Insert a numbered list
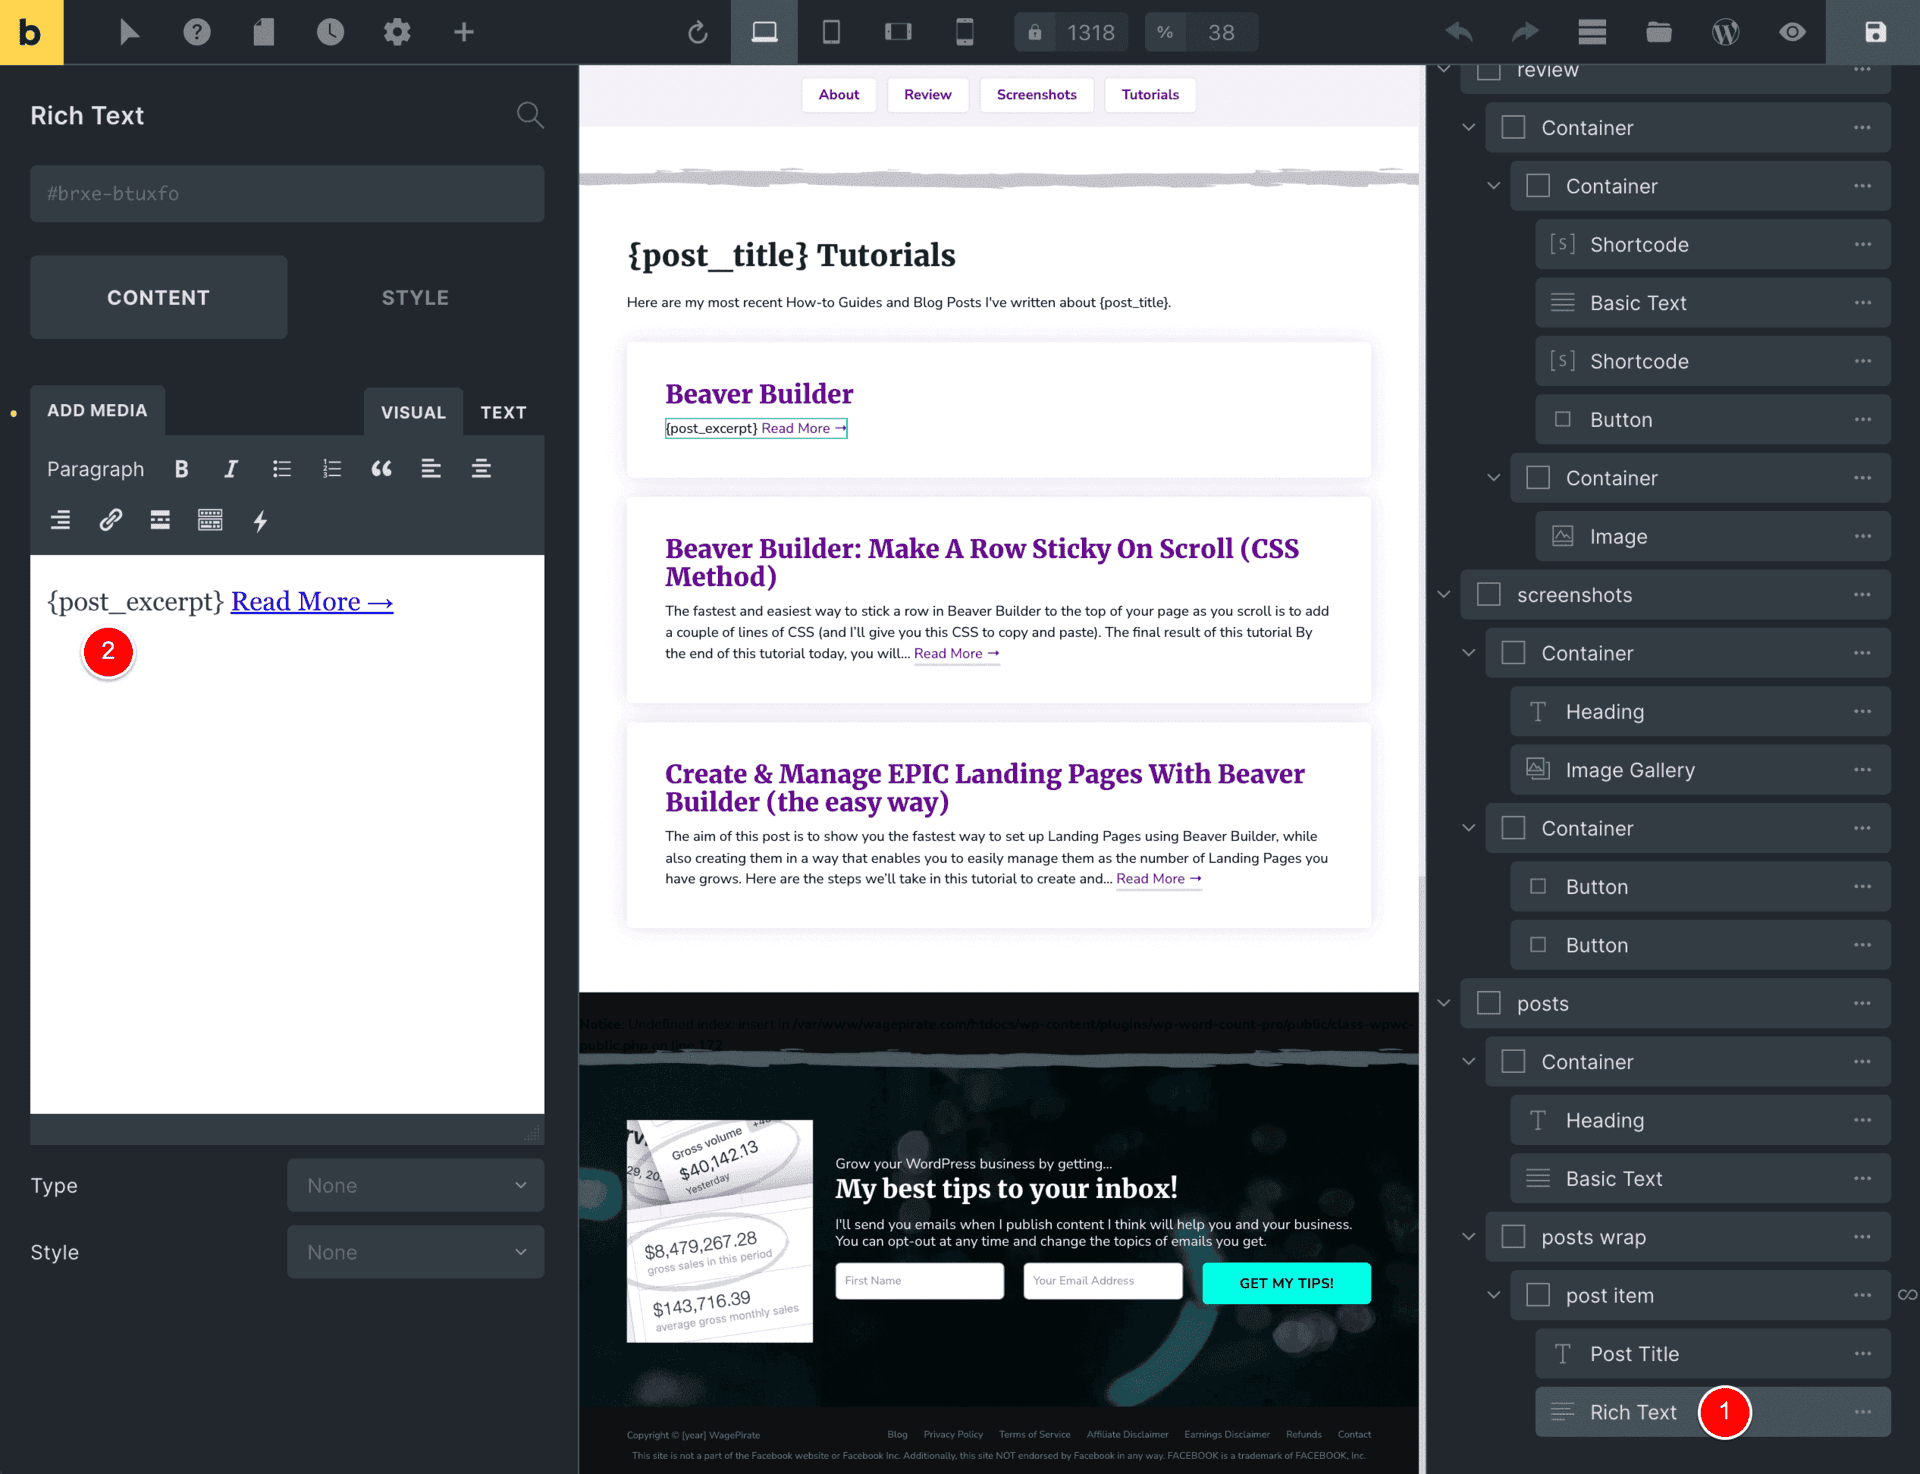Image resolution: width=1920 pixels, height=1474 pixels. [331, 469]
